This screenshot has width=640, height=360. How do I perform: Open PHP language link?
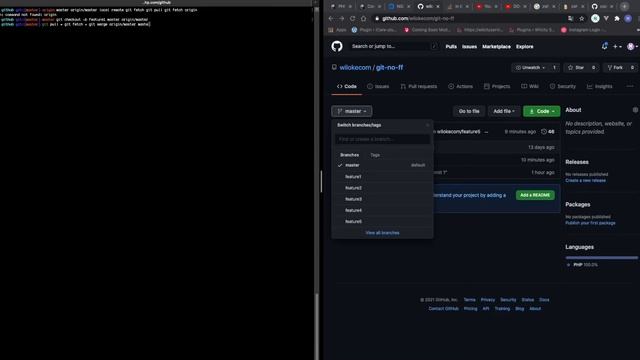[583, 265]
